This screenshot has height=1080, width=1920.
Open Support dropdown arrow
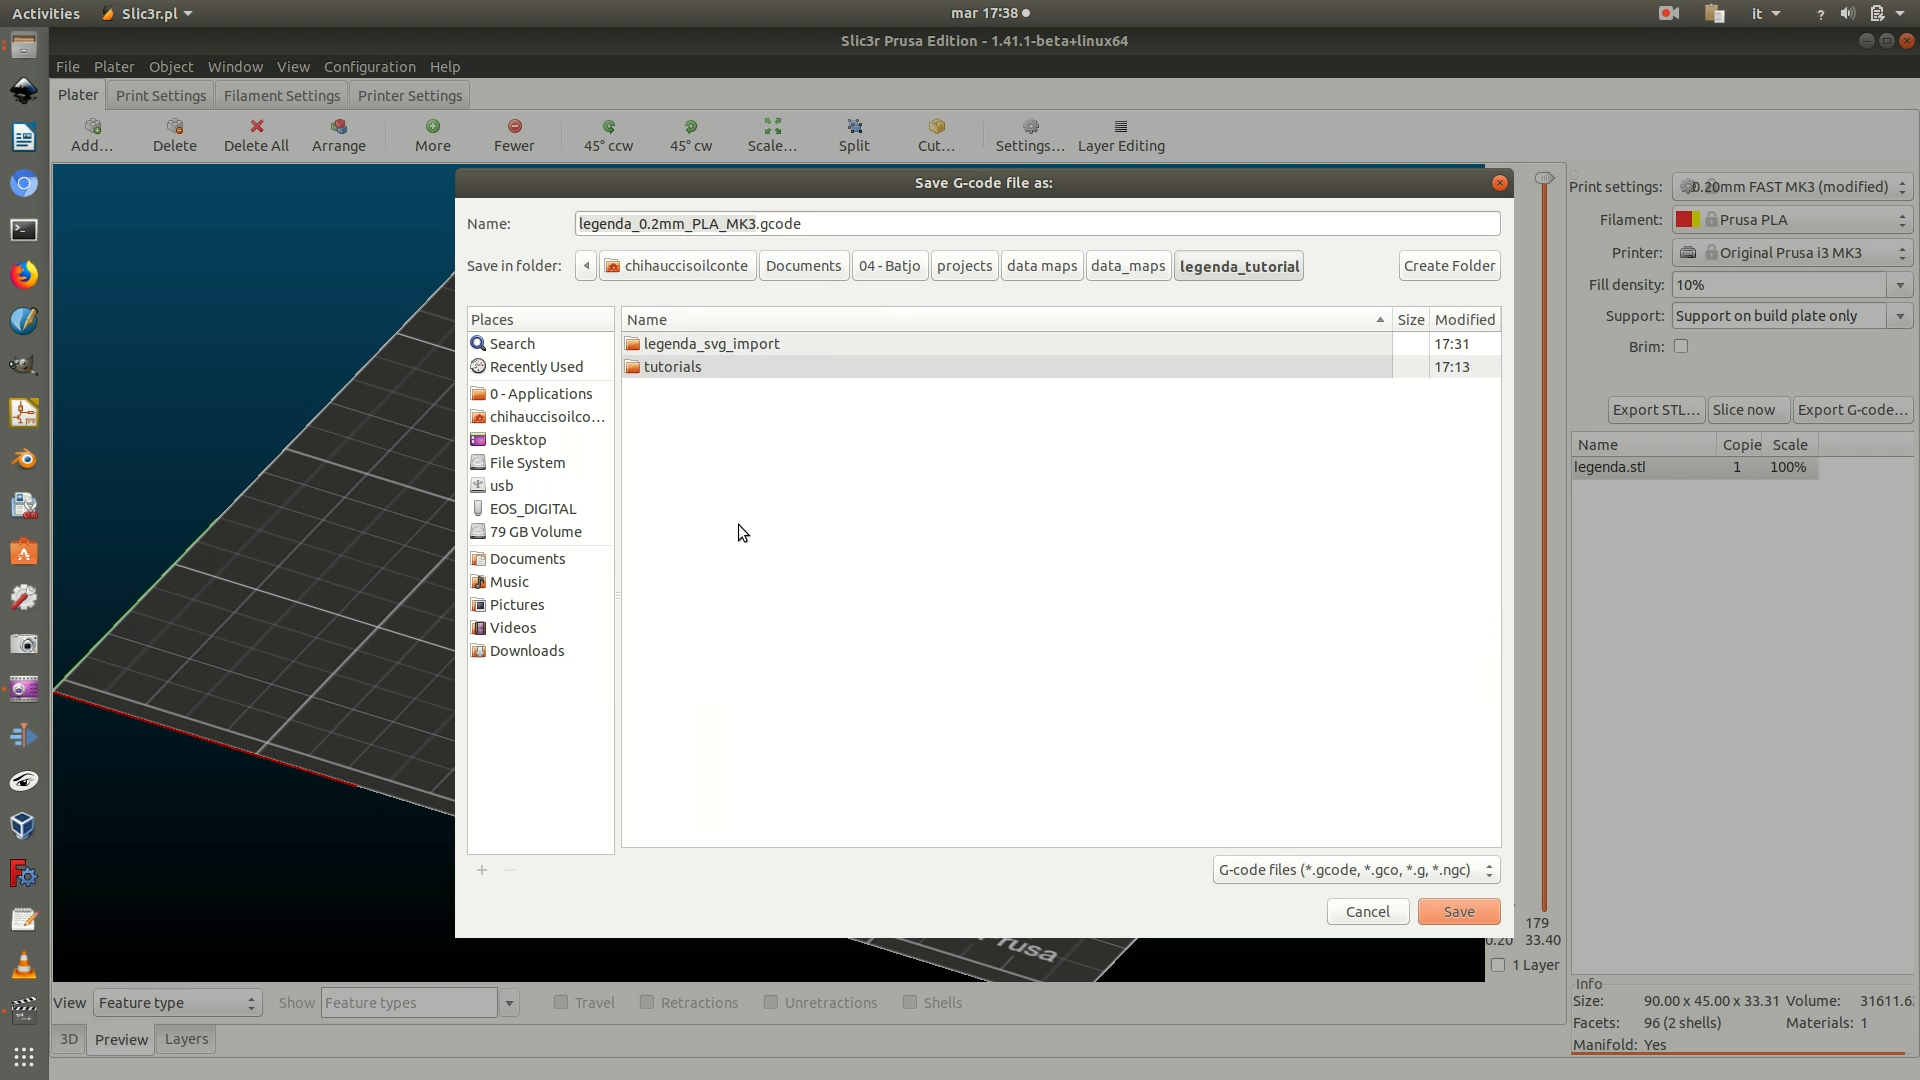(x=1900, y=316)
